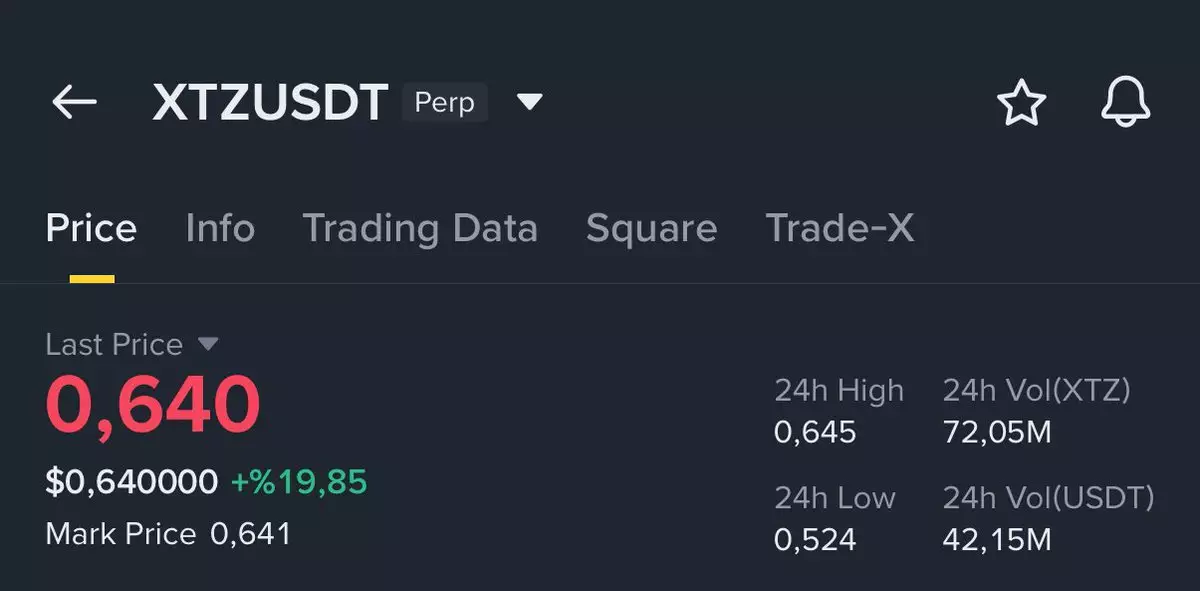Click the XTZUSDT symbol title

[x=270, y=102]
